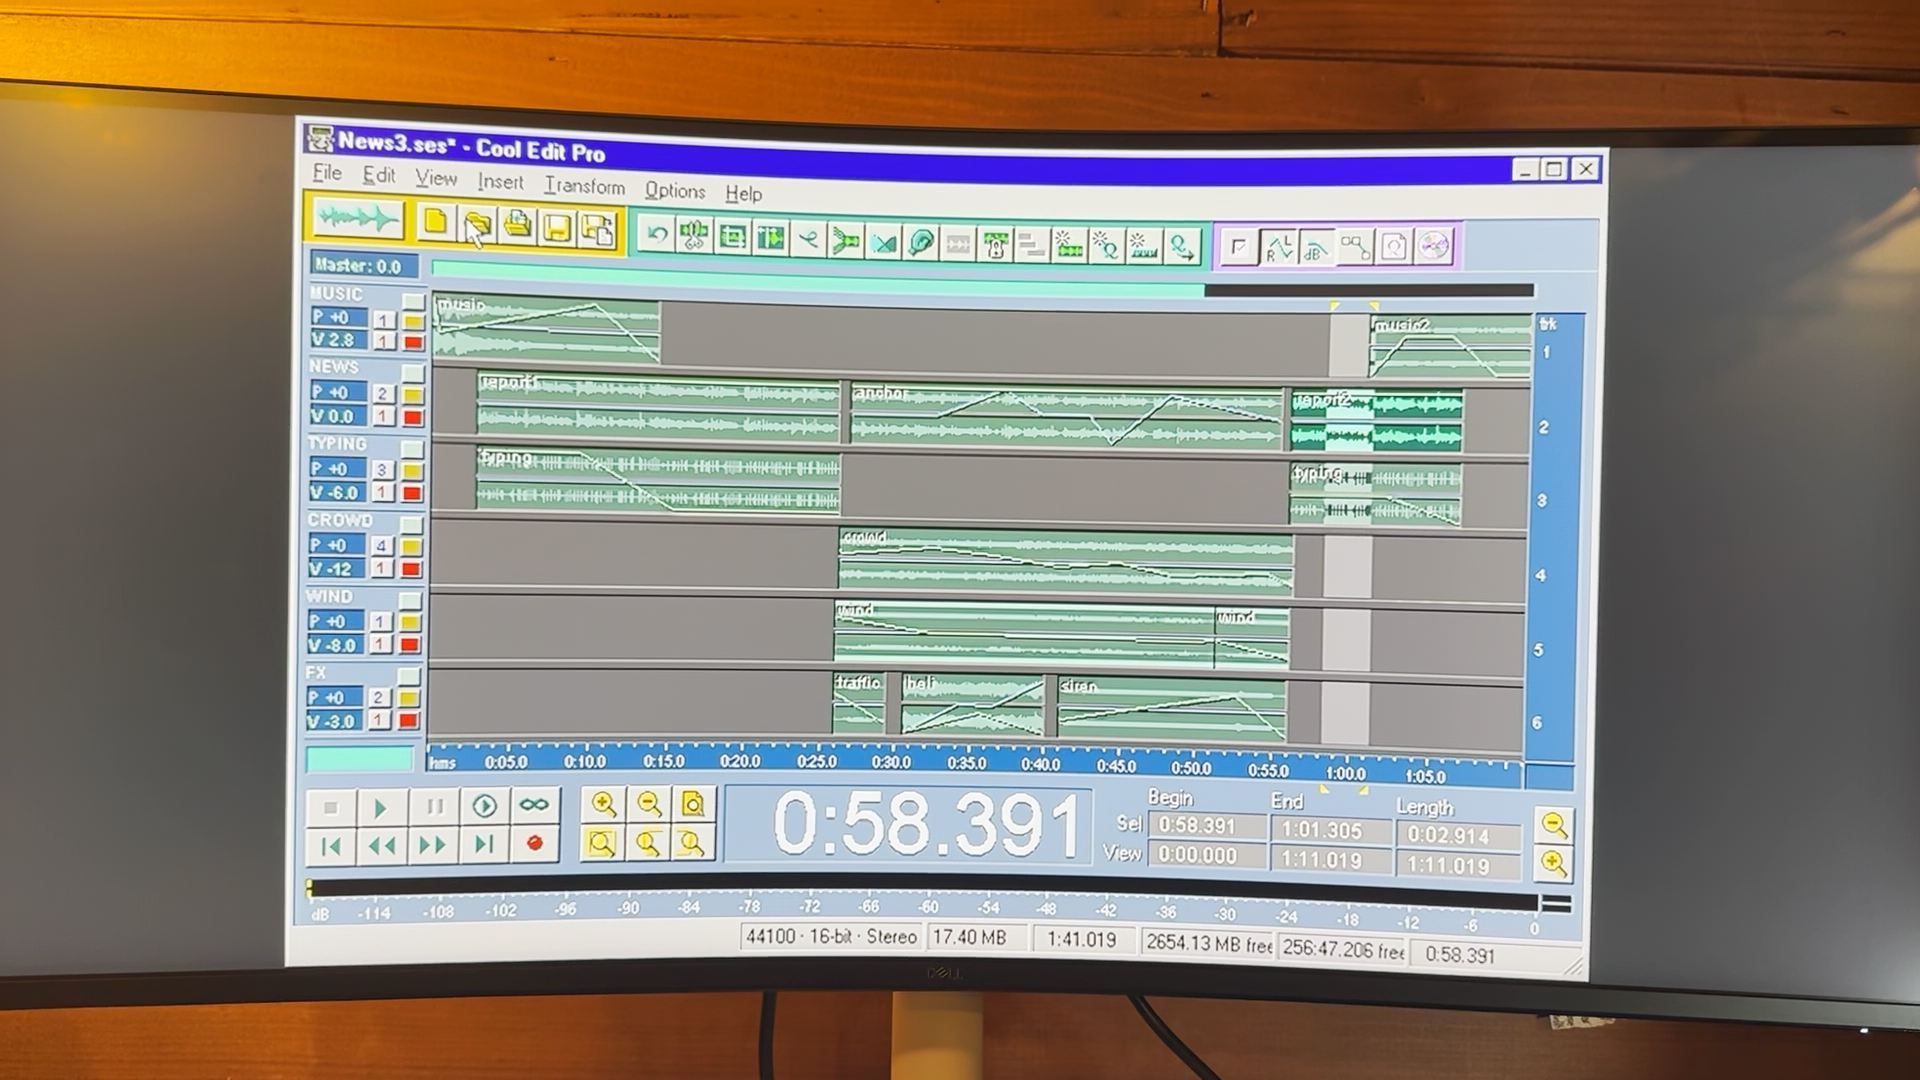Click the floppy-with-pages save icon
This screenshot has width=1920, height=1080.
(x=598, y=230)
